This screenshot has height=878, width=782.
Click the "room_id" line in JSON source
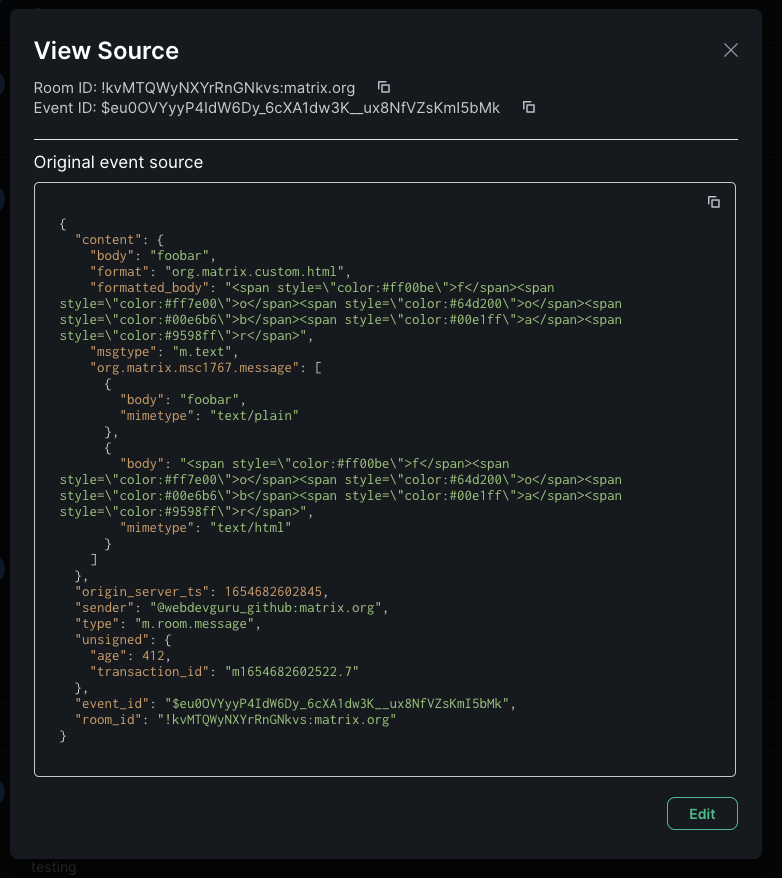click(236, 720)
